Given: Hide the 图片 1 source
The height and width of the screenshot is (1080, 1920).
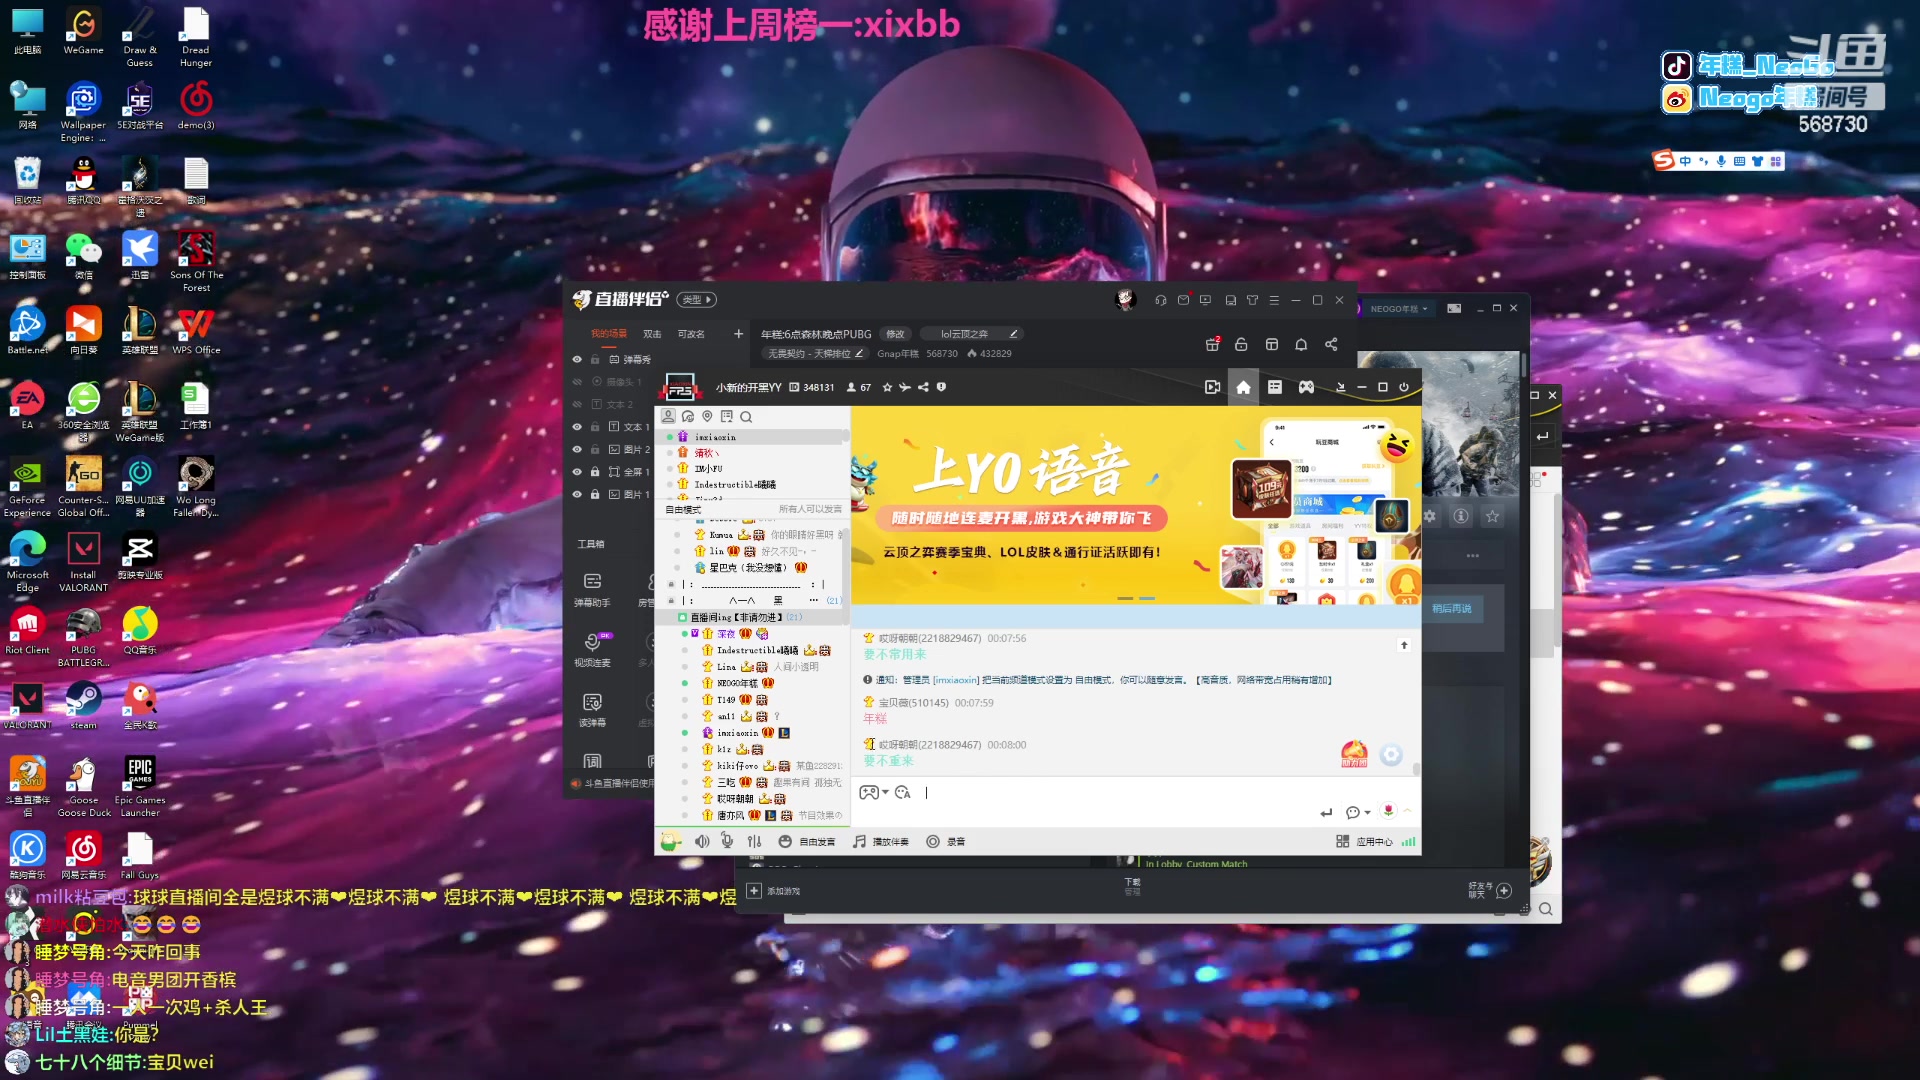Looking at the screenshot, I should (x=577, y=494).
